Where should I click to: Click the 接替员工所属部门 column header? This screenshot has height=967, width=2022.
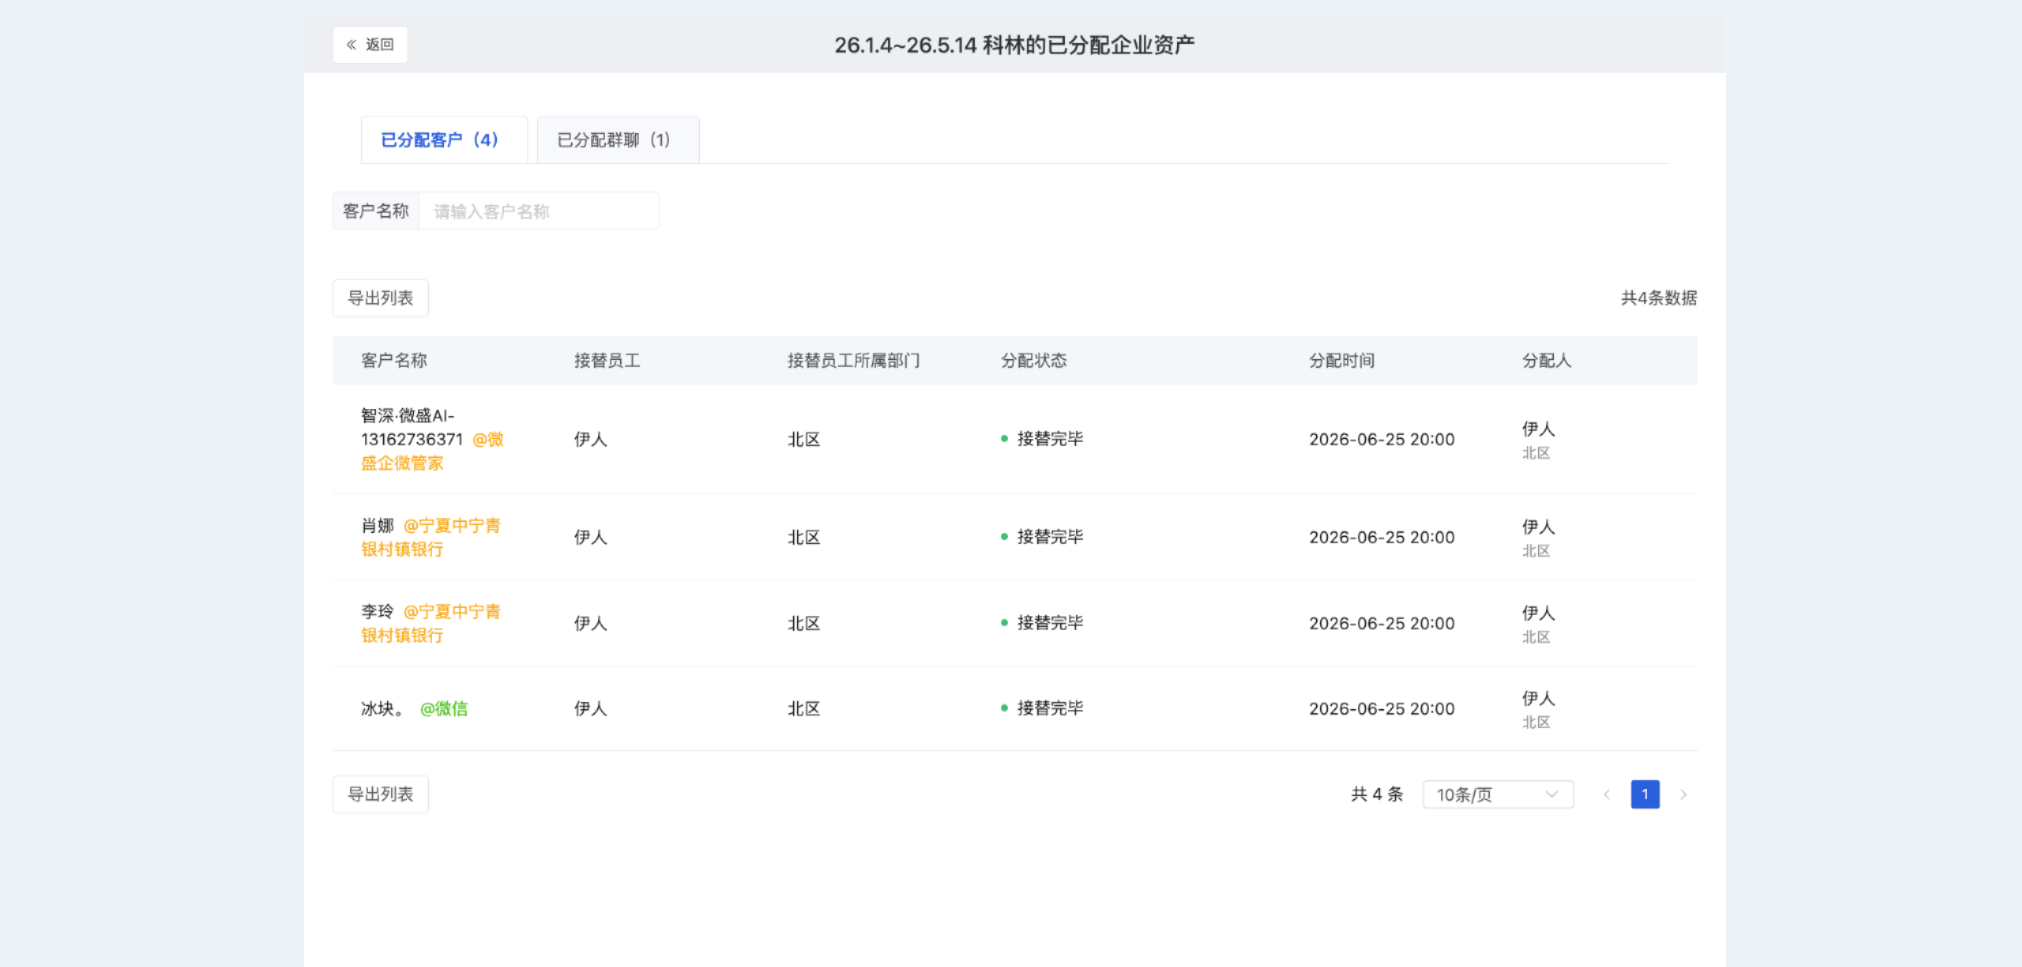coord(854,360)
